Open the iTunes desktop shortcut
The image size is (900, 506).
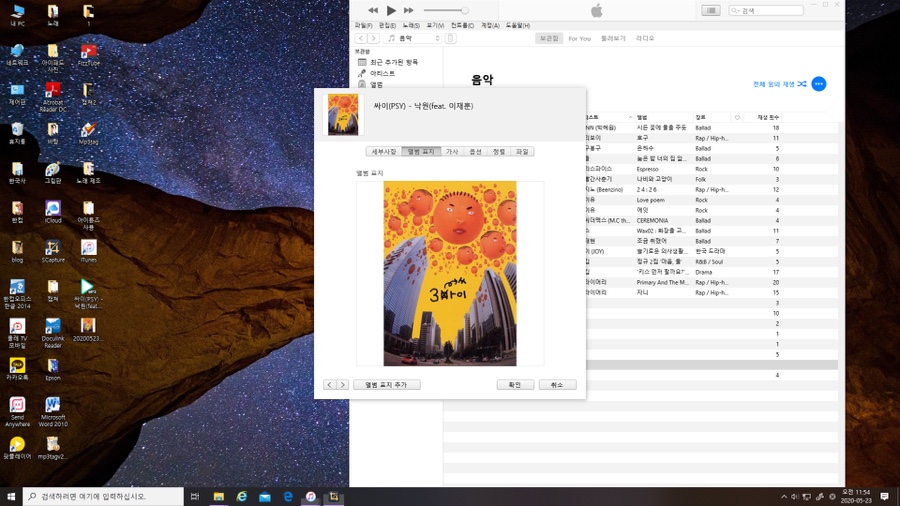(x=88, y=251)
